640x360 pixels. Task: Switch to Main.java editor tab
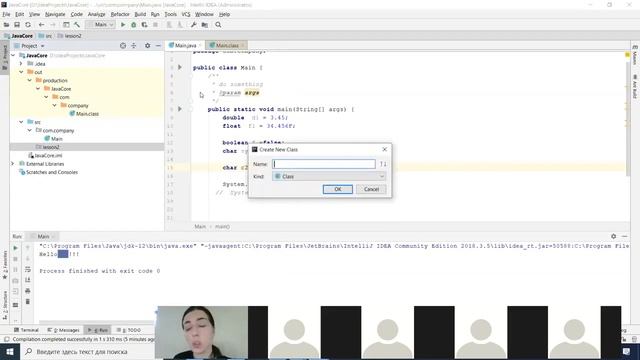[x=185, y=45]
